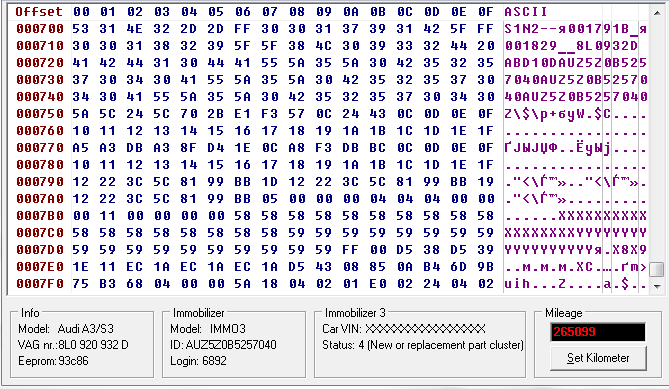Click the 08 column header

(297, 12)
